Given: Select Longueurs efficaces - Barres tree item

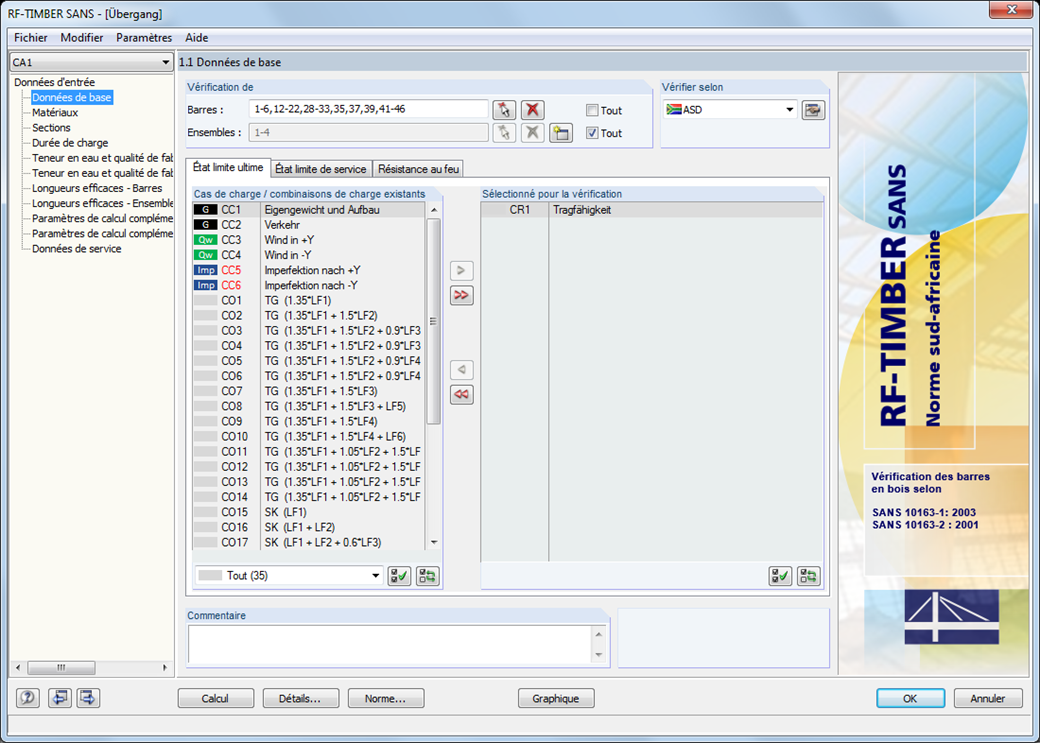Looking at the screenshot, I should click(97, 188).
